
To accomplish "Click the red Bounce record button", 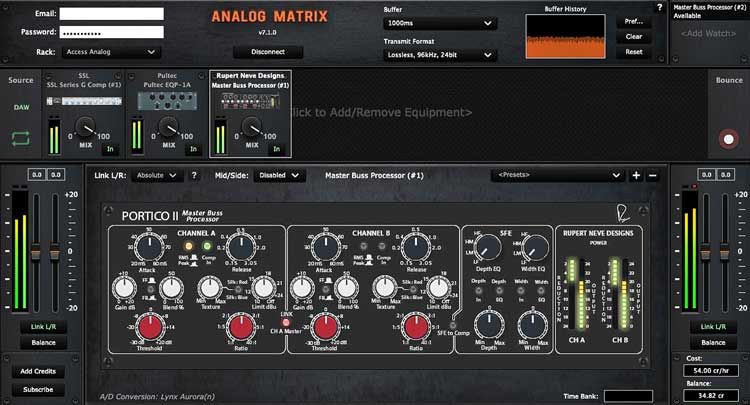I will coord(728,139).
